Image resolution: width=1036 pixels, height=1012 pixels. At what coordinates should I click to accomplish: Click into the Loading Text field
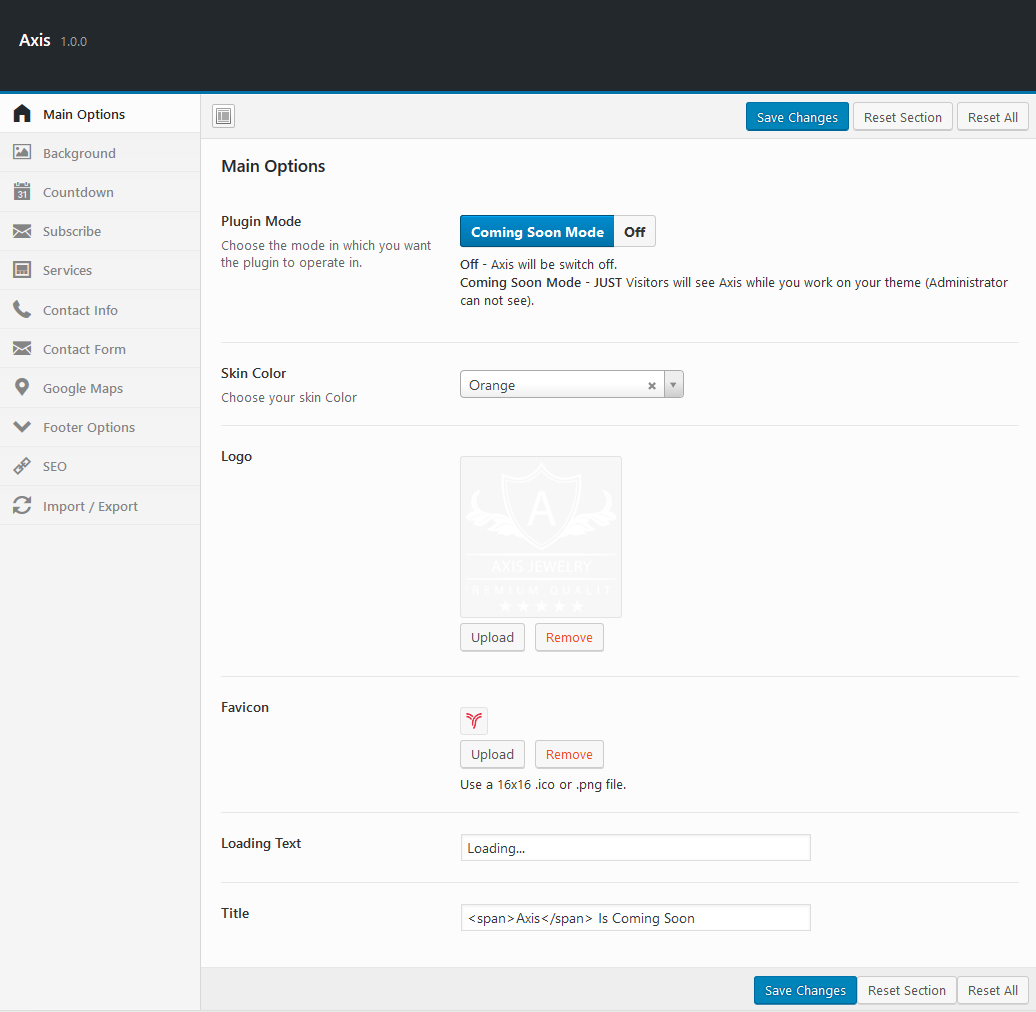(635, 848)
